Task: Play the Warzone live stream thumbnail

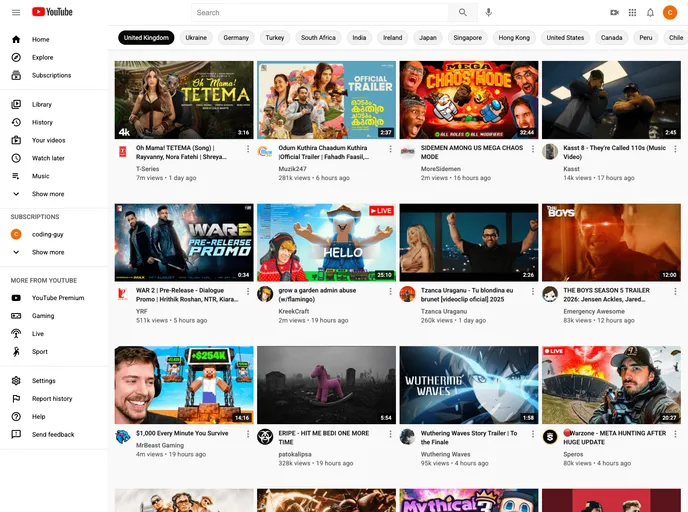Action: click(611, 385)
